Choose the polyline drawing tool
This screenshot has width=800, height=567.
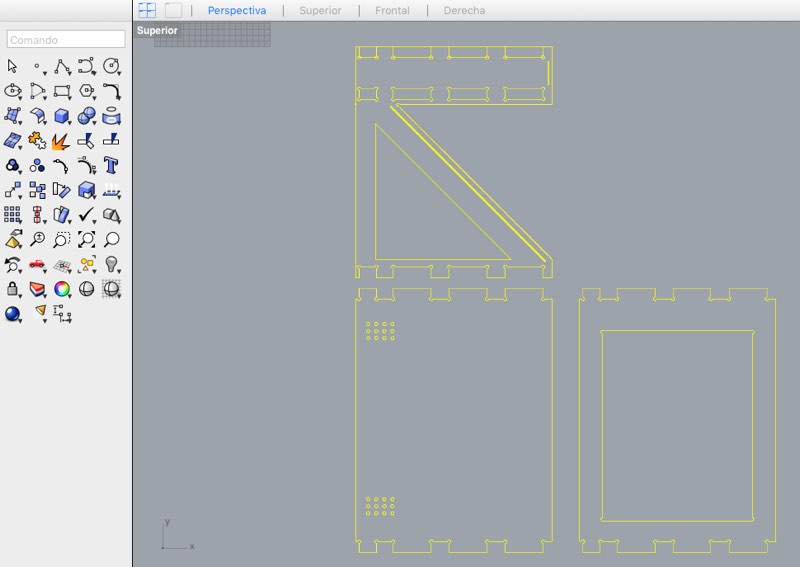[x=62, y=66]
